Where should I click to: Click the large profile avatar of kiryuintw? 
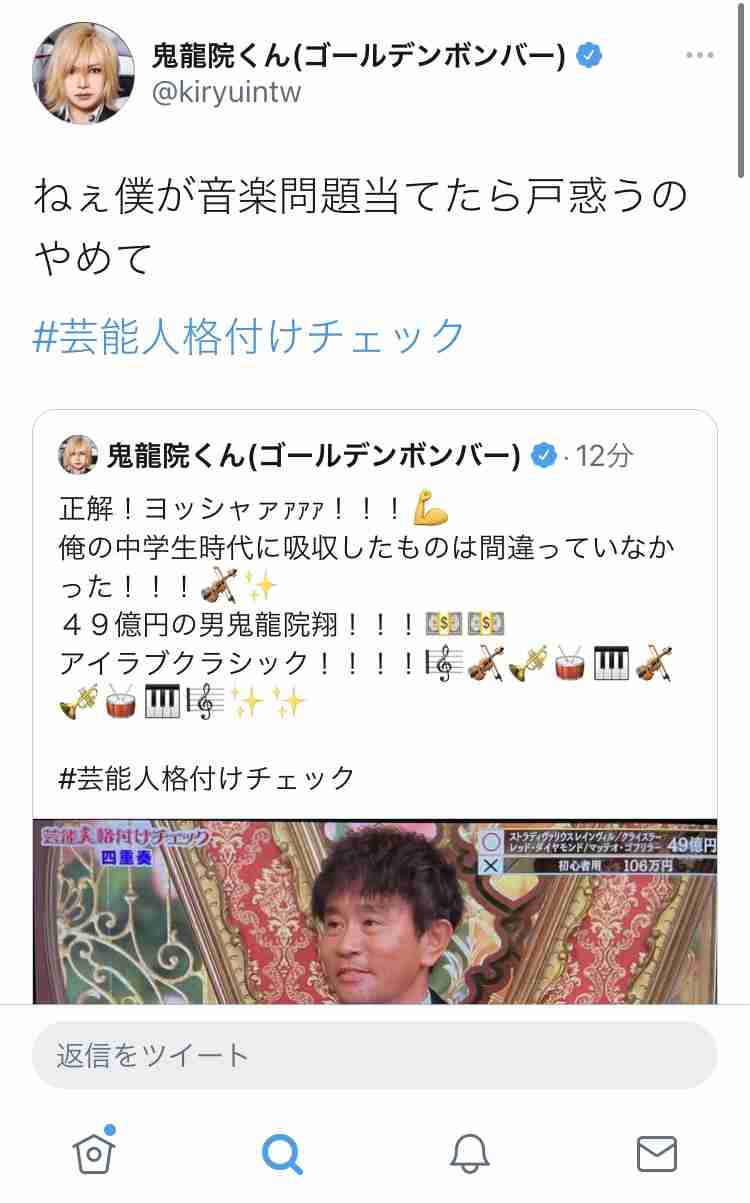click(83, 73)
